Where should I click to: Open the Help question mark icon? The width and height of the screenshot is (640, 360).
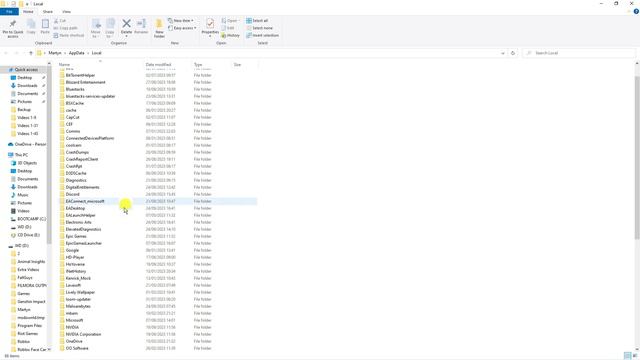tap(636, 12)
